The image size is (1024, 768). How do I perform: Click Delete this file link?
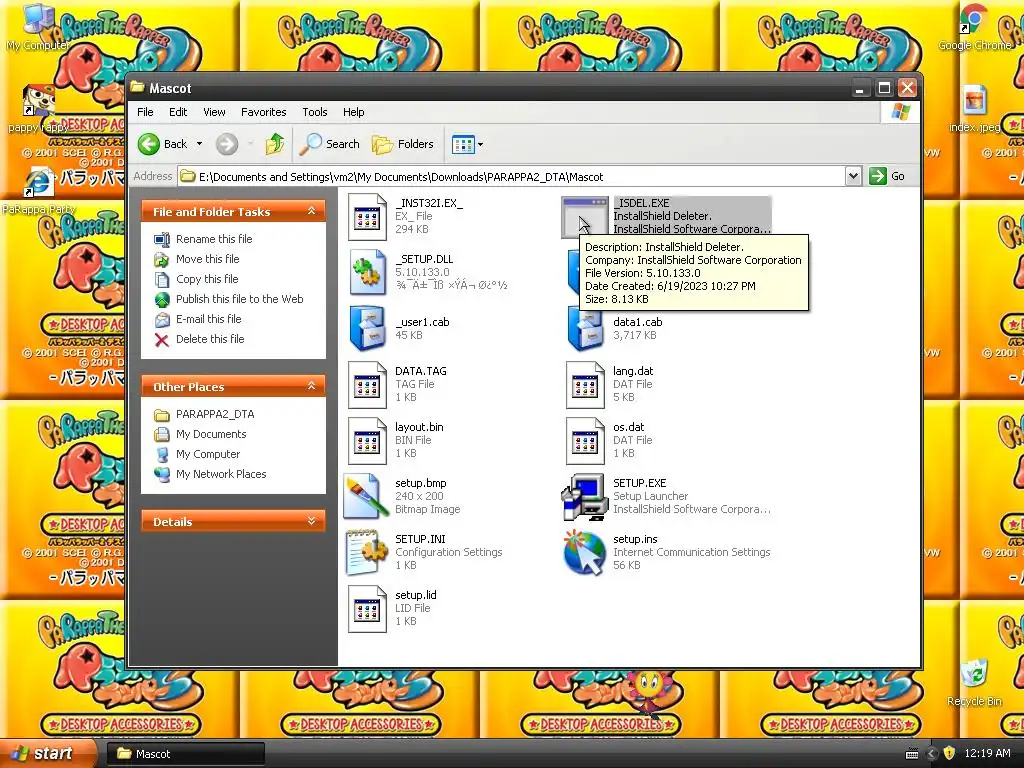(210, 339)
